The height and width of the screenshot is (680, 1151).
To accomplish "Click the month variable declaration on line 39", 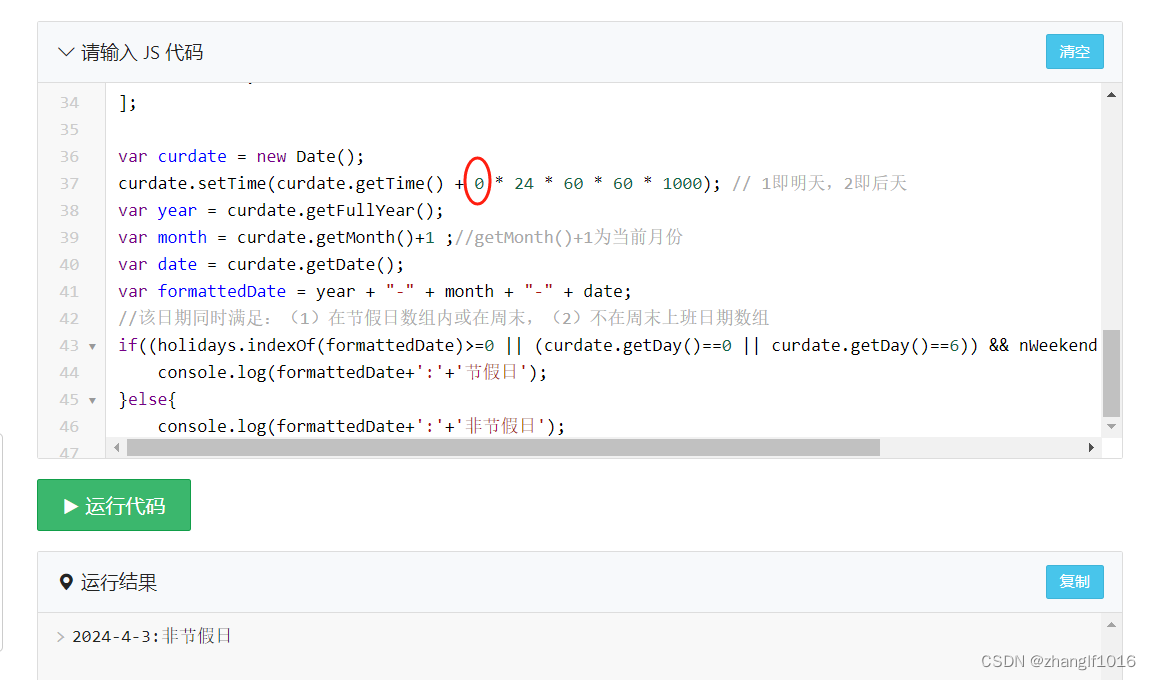I will pos(182,237).
